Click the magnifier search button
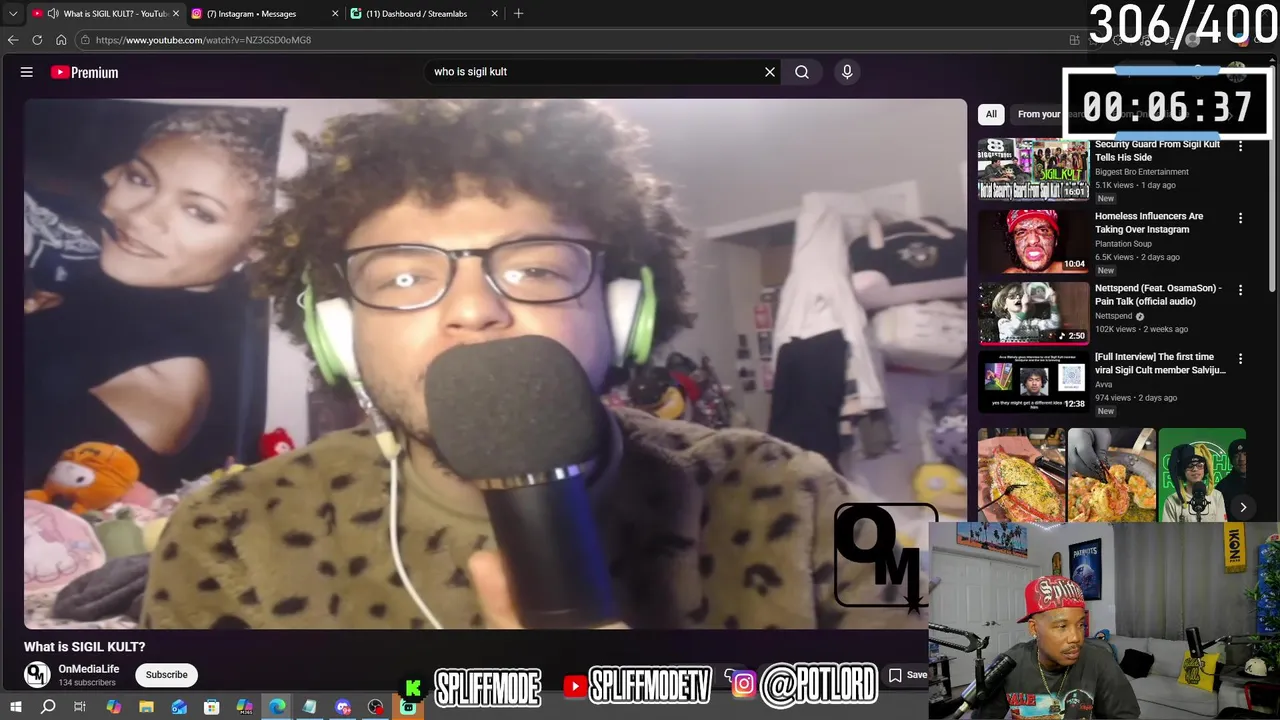The height and width of the screenshot is (720, 1280). pyautogui.click(x=802, y=72)
